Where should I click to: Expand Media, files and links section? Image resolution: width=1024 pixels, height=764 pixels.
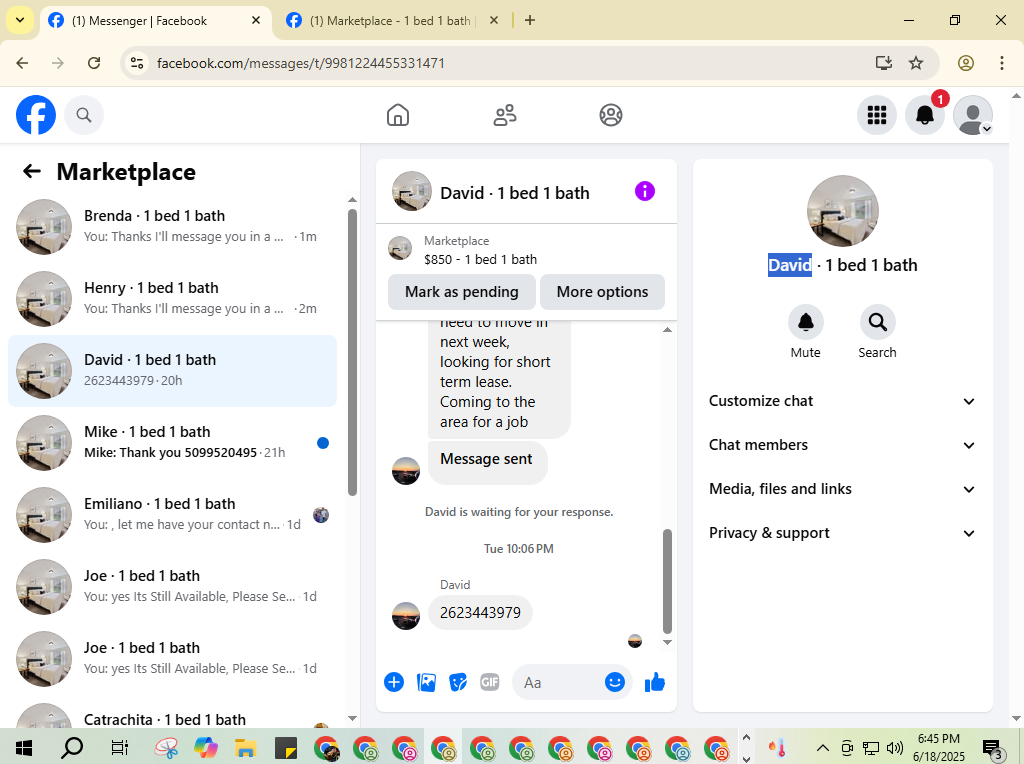[842, 489]
